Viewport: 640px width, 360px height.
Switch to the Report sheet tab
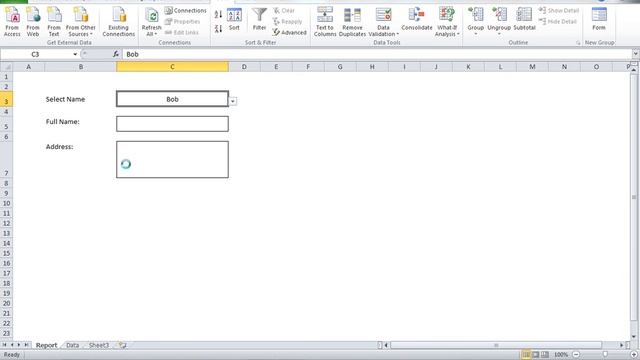[47, 345]
